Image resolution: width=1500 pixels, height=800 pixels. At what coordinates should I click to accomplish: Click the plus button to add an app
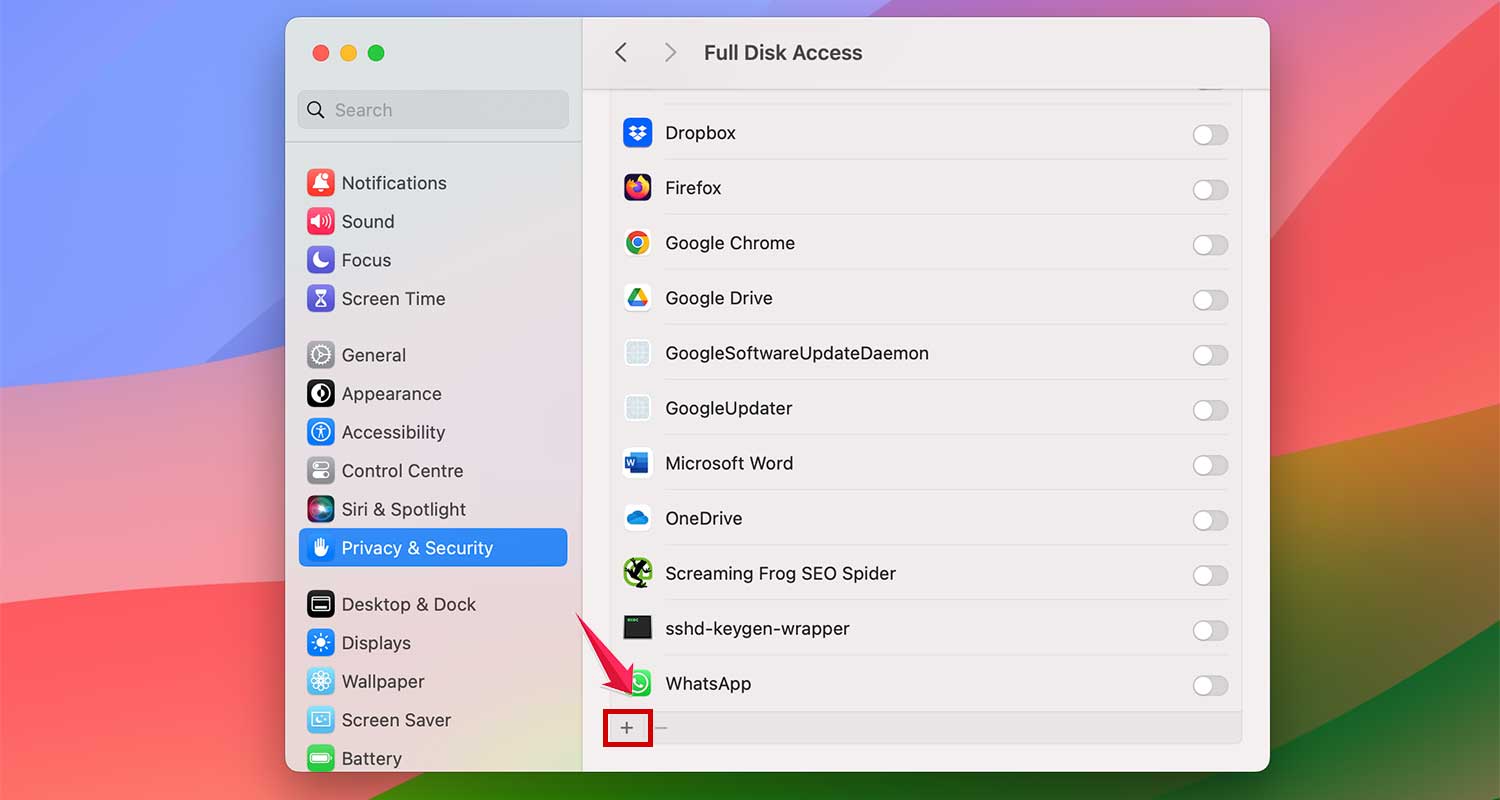[x=627, y=727]
